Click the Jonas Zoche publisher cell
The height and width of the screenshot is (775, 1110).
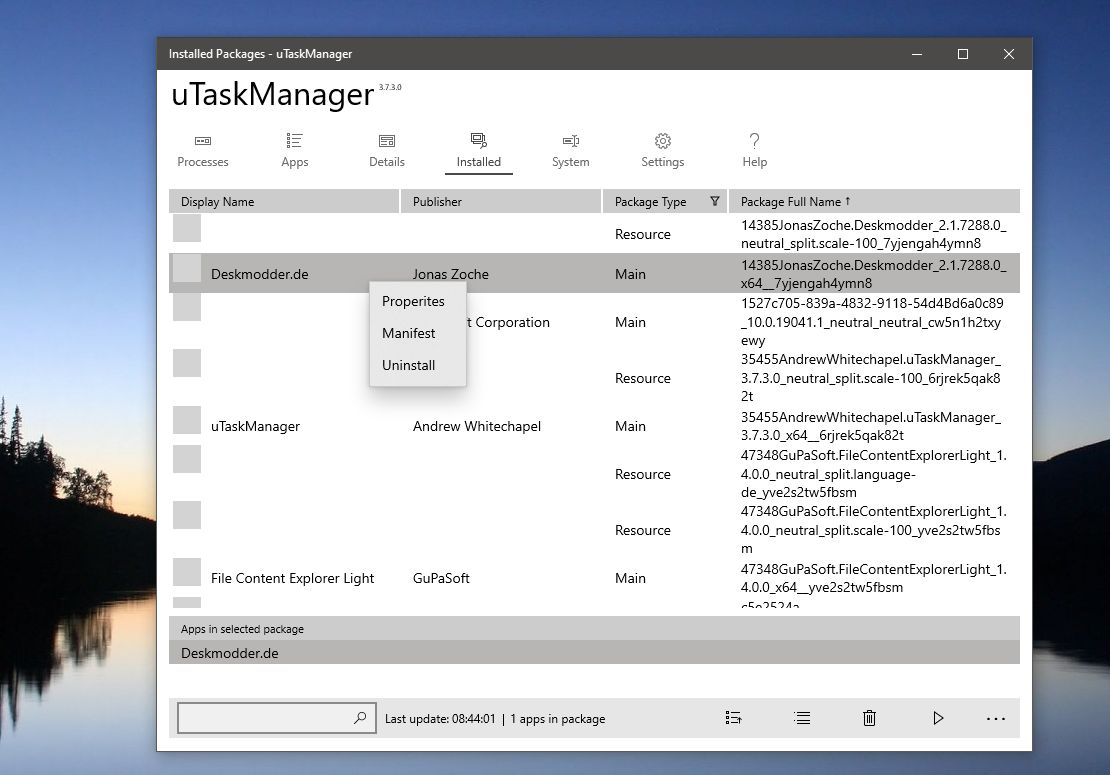tap(450, 274)
